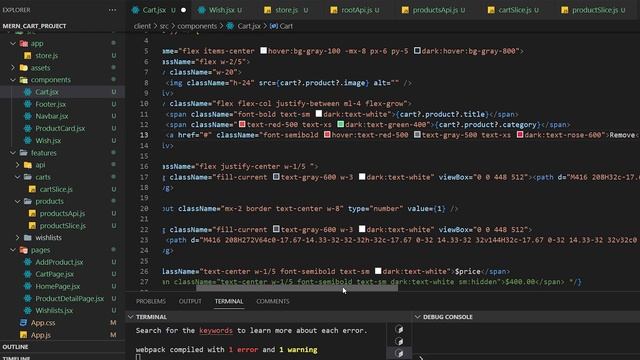This screenshot has width=640, height=360.
Task: Collapse the products folder
Action: point(18,201)
